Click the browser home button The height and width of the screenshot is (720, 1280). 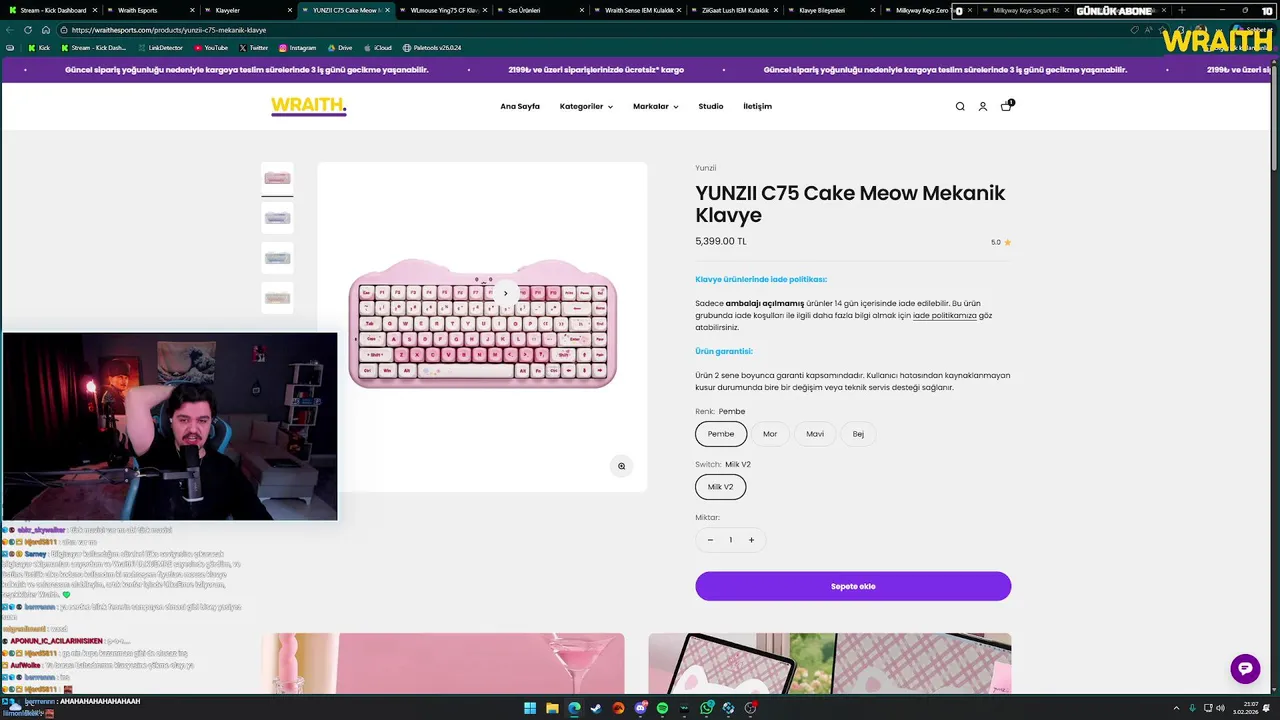point(46,30)
